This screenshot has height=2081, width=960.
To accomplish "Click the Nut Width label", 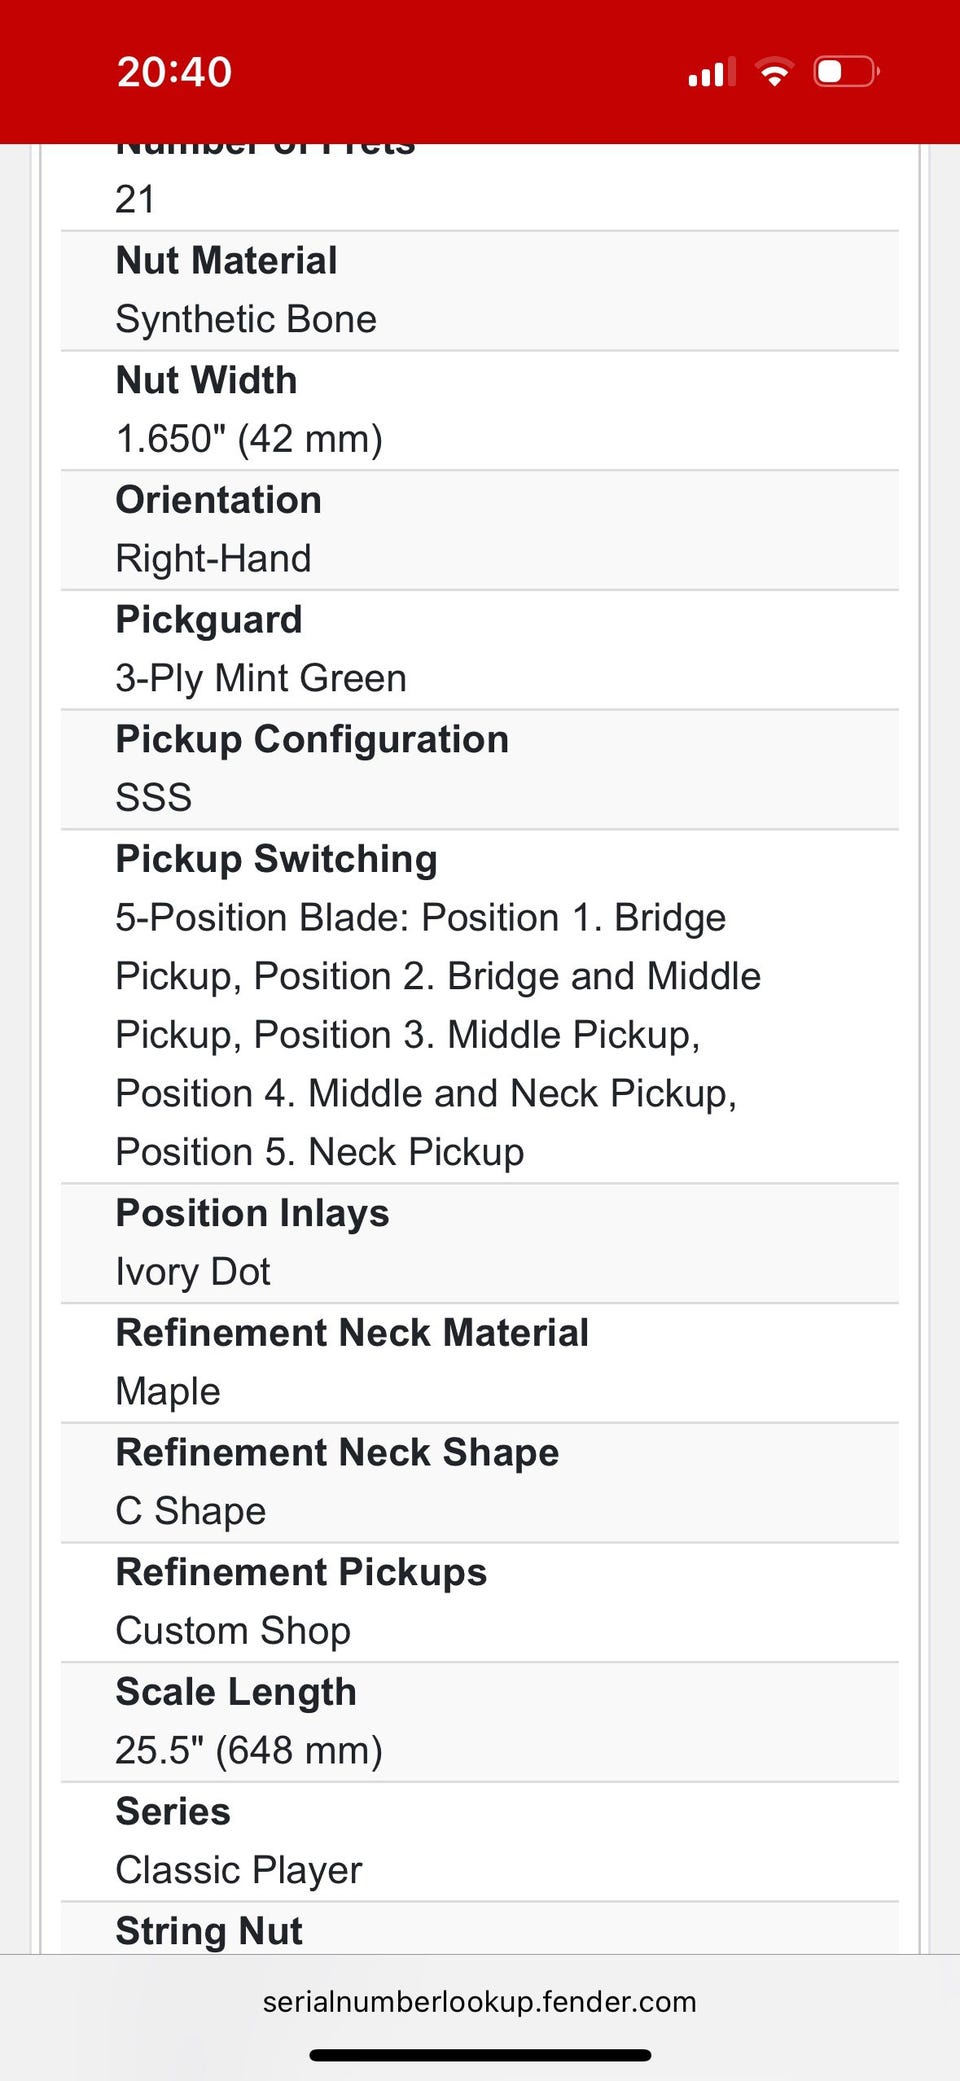I will click(206, 381).
